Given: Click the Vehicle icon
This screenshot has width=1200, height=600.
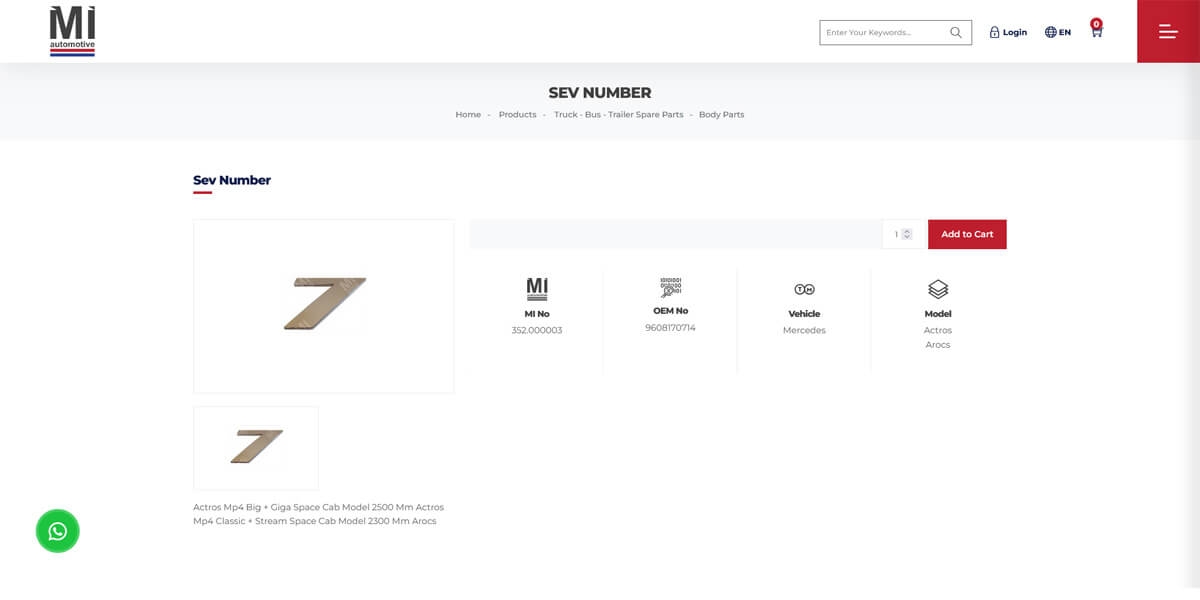Looking at the screenshot, I should tap(804, 289).
